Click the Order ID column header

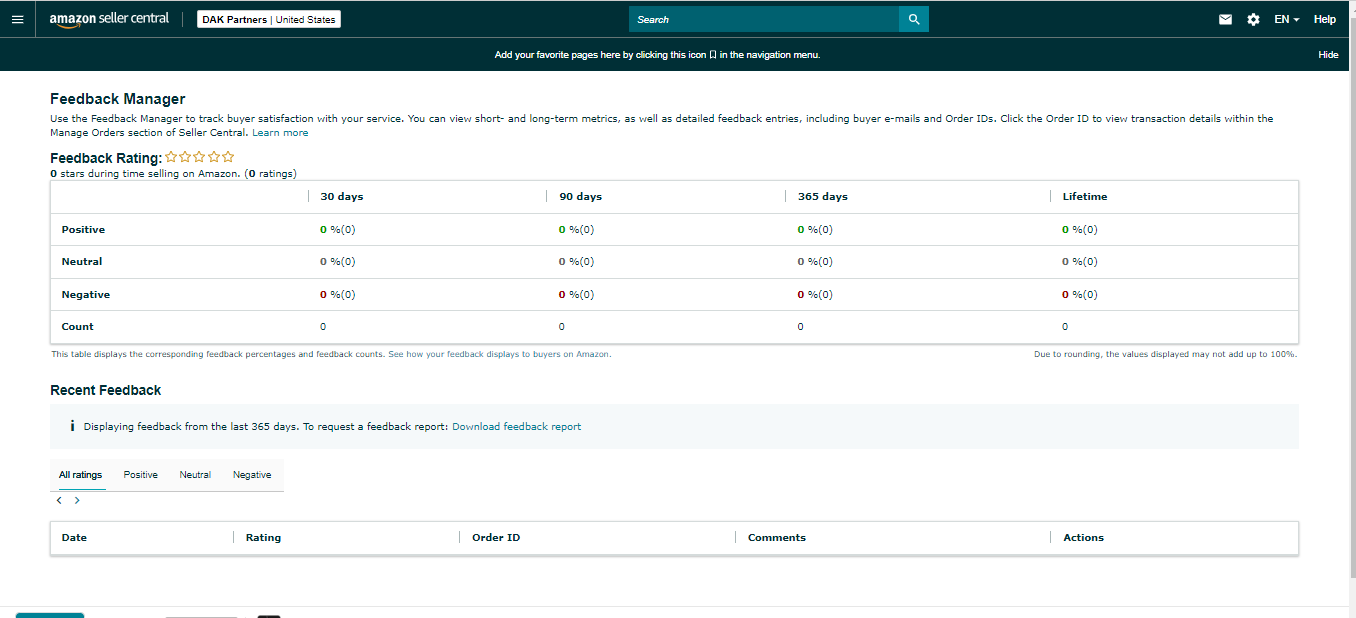(x=496, y=538)
